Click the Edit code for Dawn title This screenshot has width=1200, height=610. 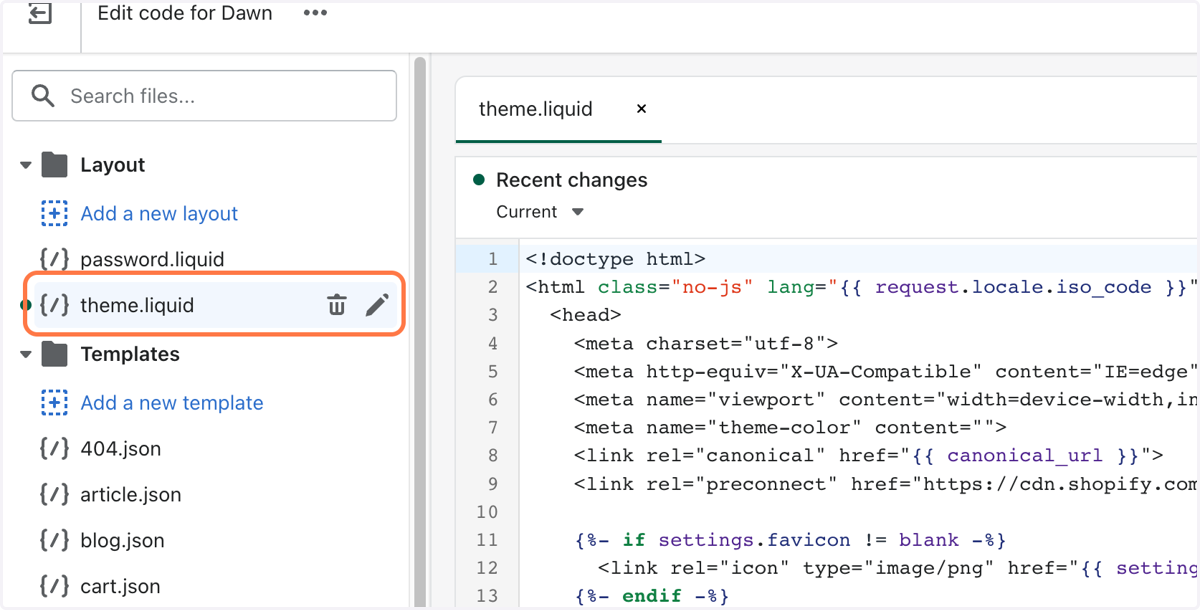point(185,14)
